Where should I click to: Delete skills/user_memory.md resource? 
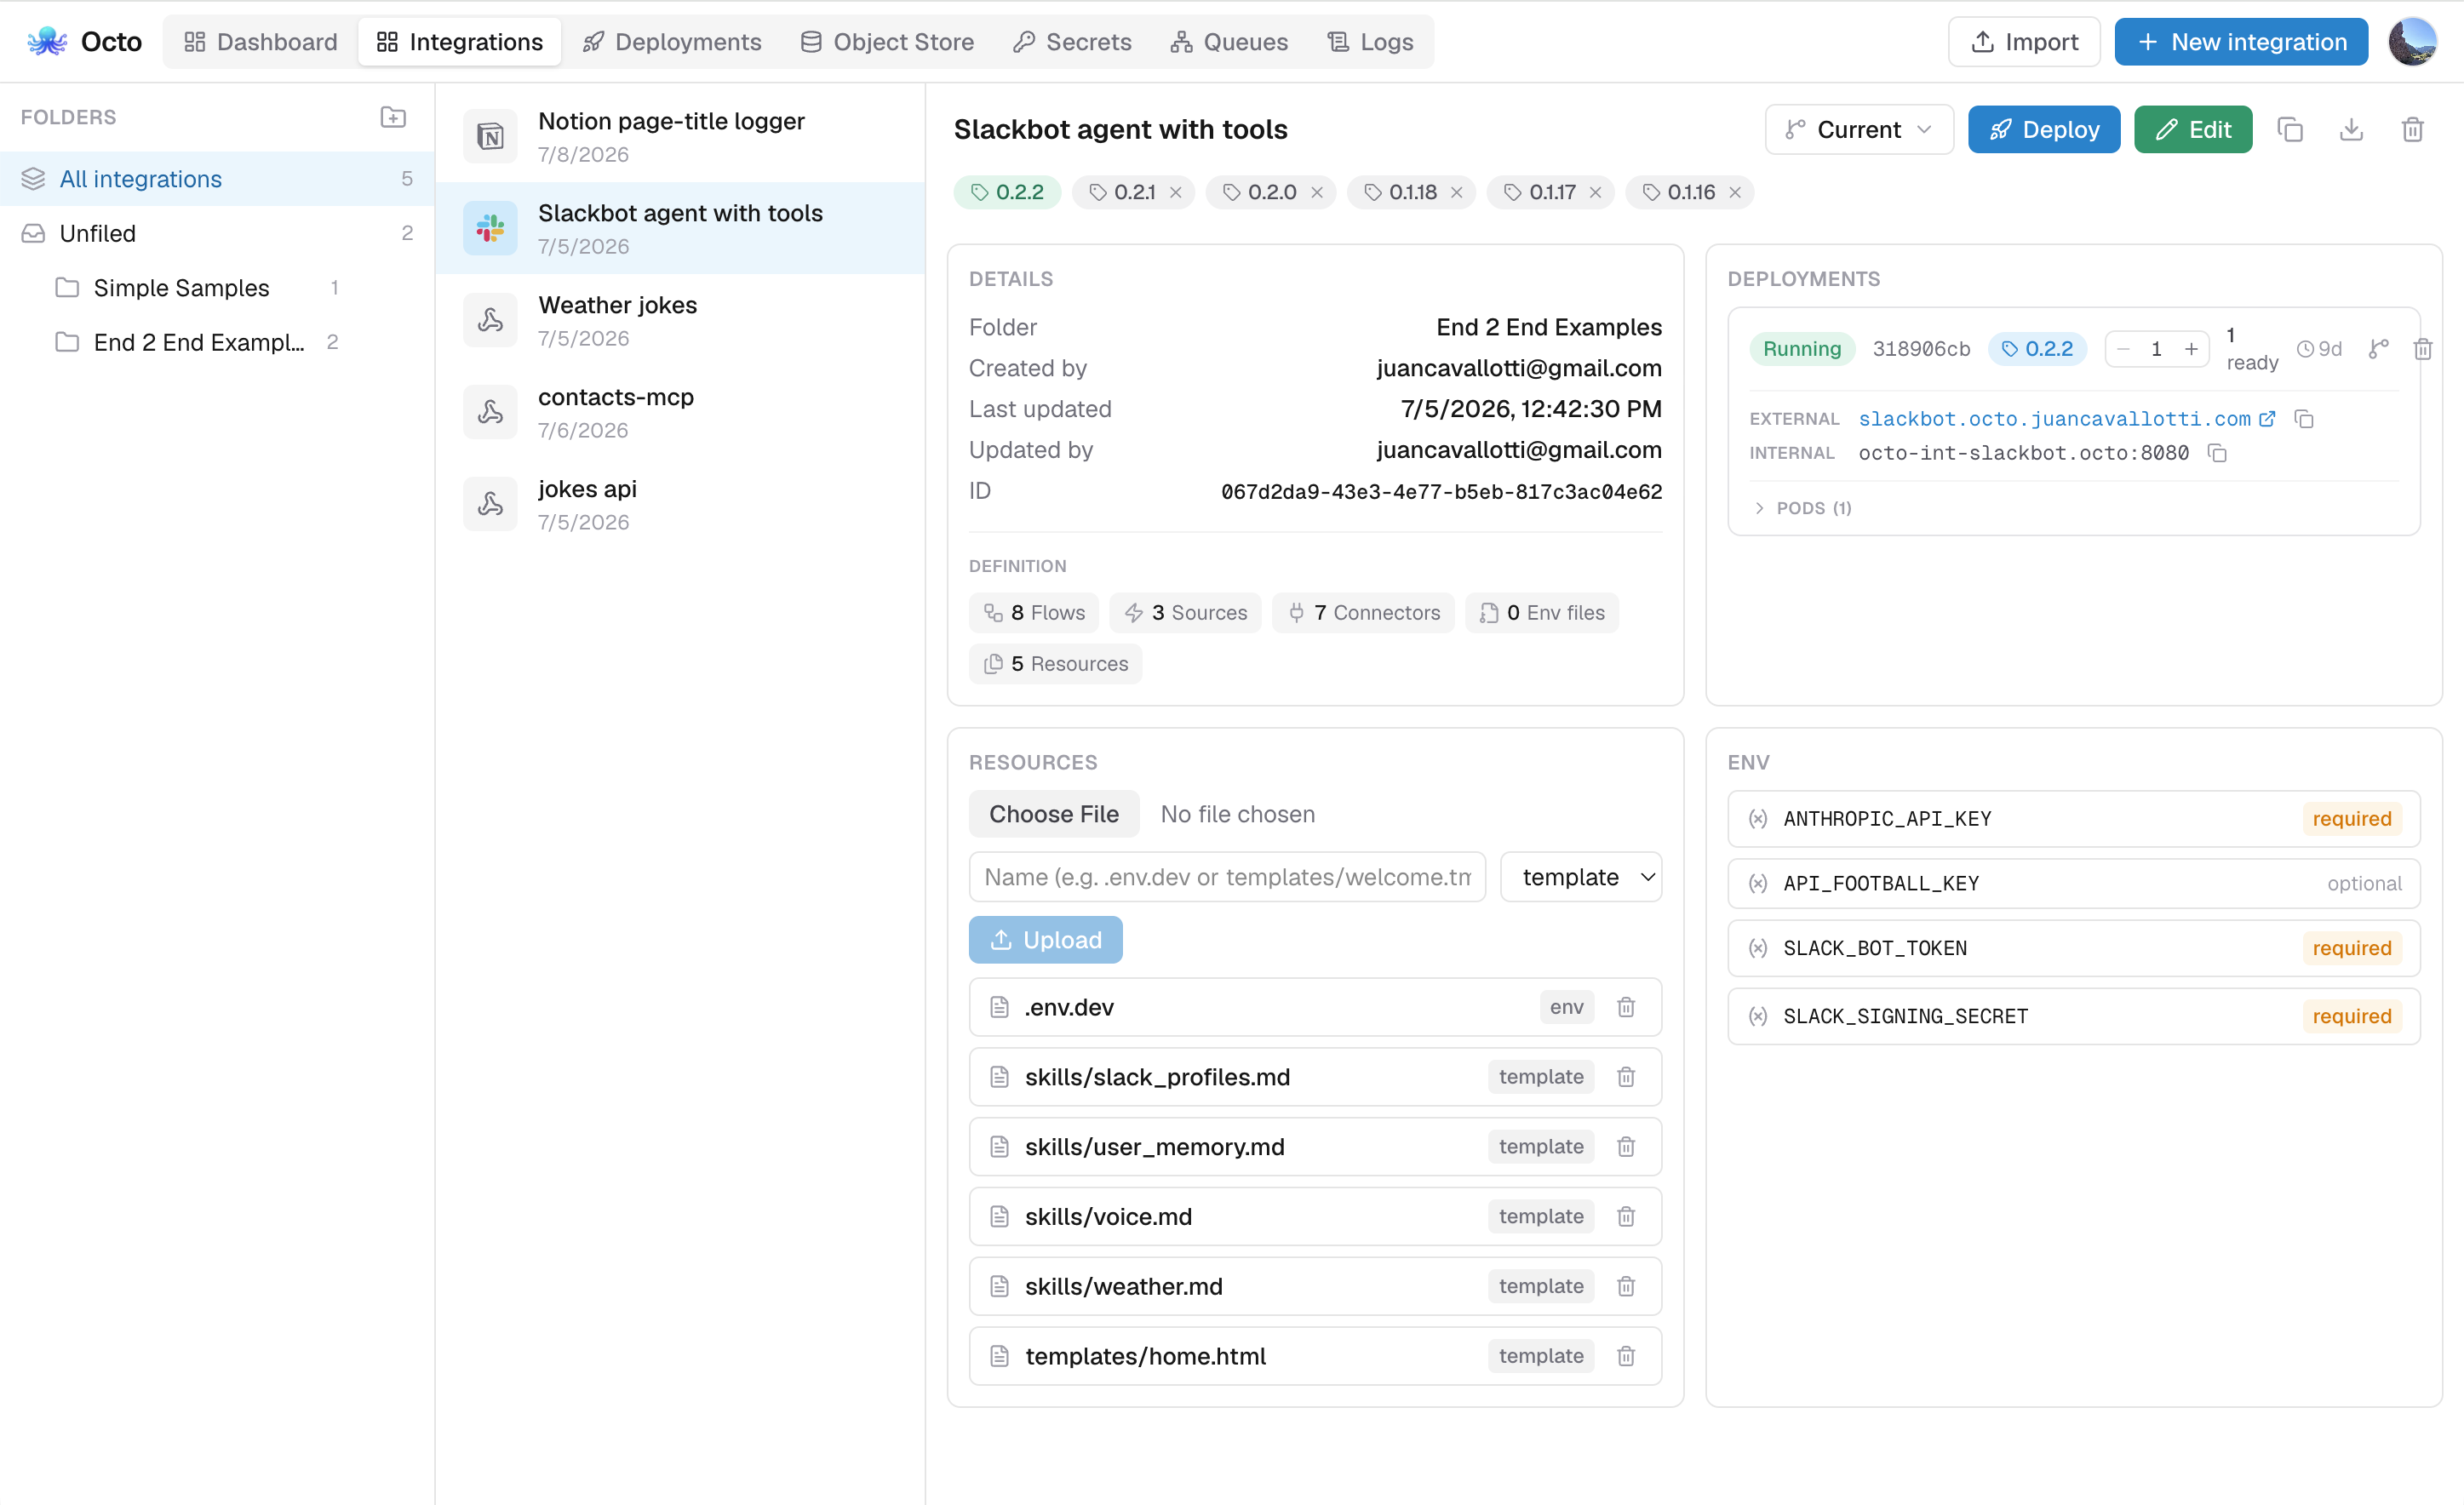[x=1626, y=1147]
